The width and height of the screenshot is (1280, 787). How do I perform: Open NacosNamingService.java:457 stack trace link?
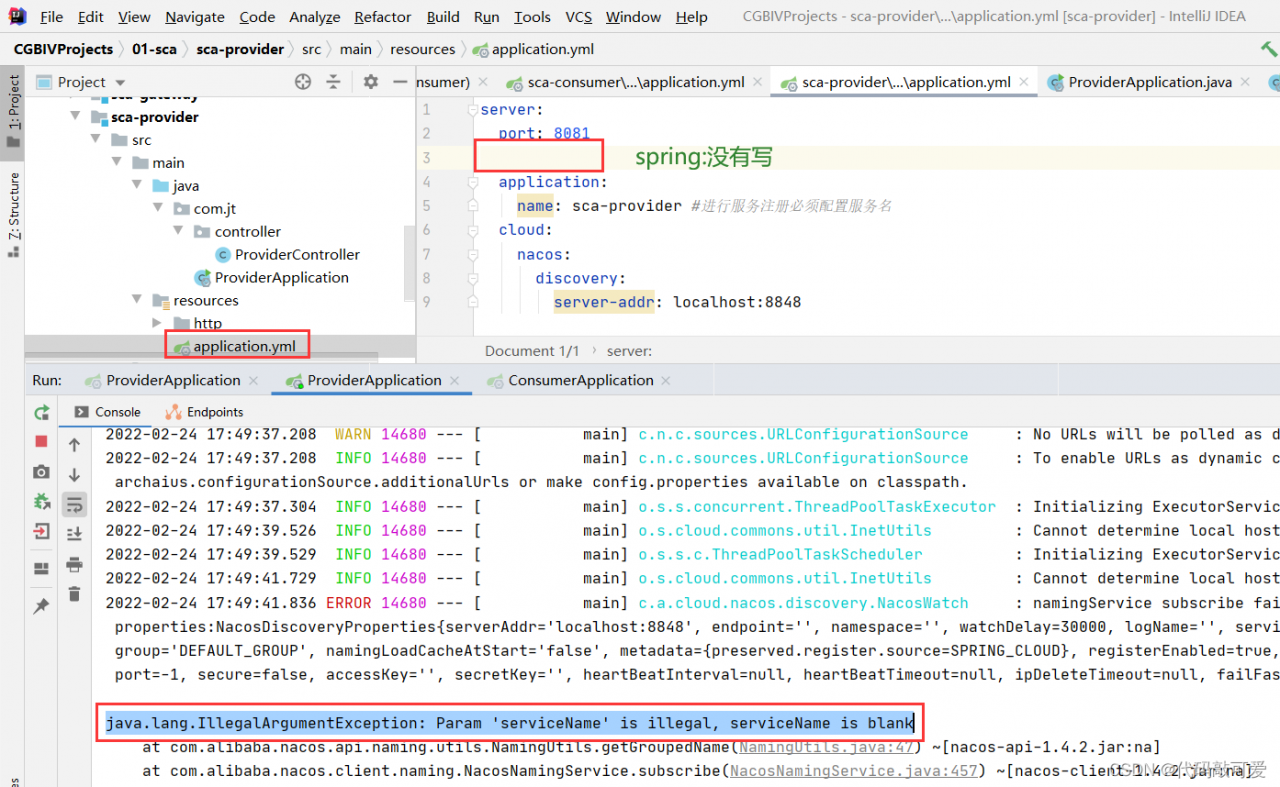[856, 770]
